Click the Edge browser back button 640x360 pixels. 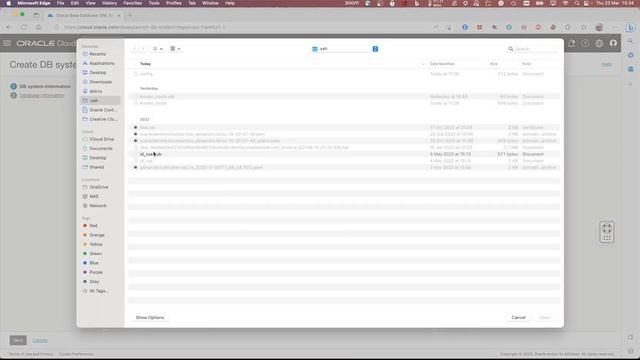click(9, 27)
